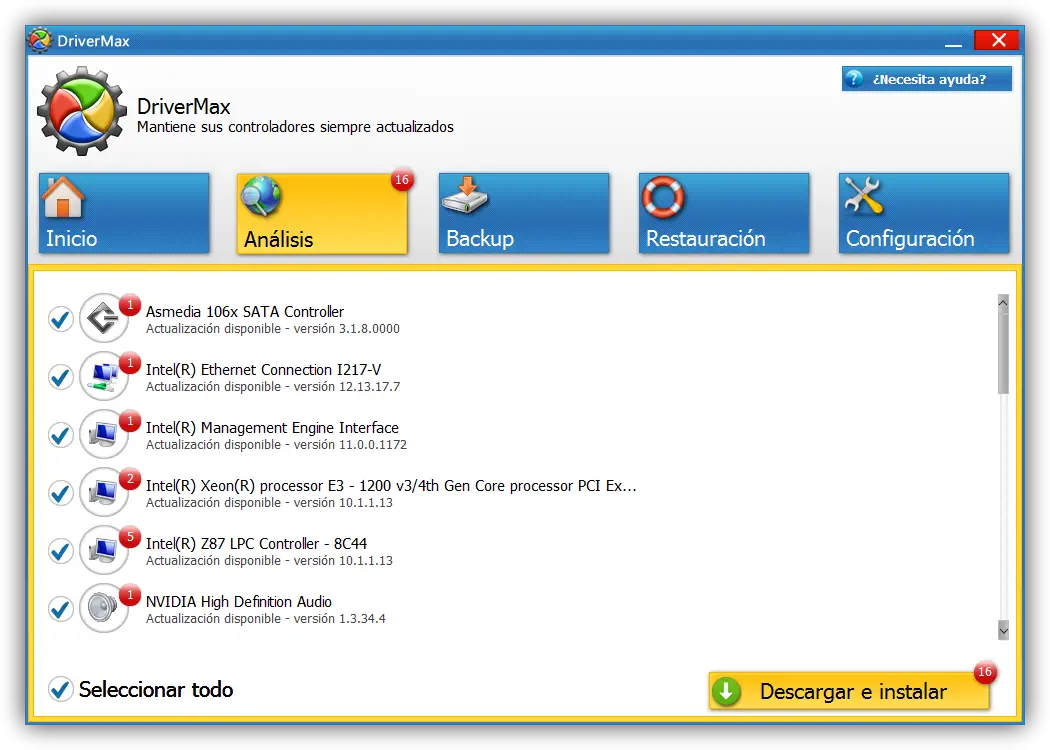Screen dimensions: 1050x750
Task: Go to the Restauración tab
Action: click(724, 213)
